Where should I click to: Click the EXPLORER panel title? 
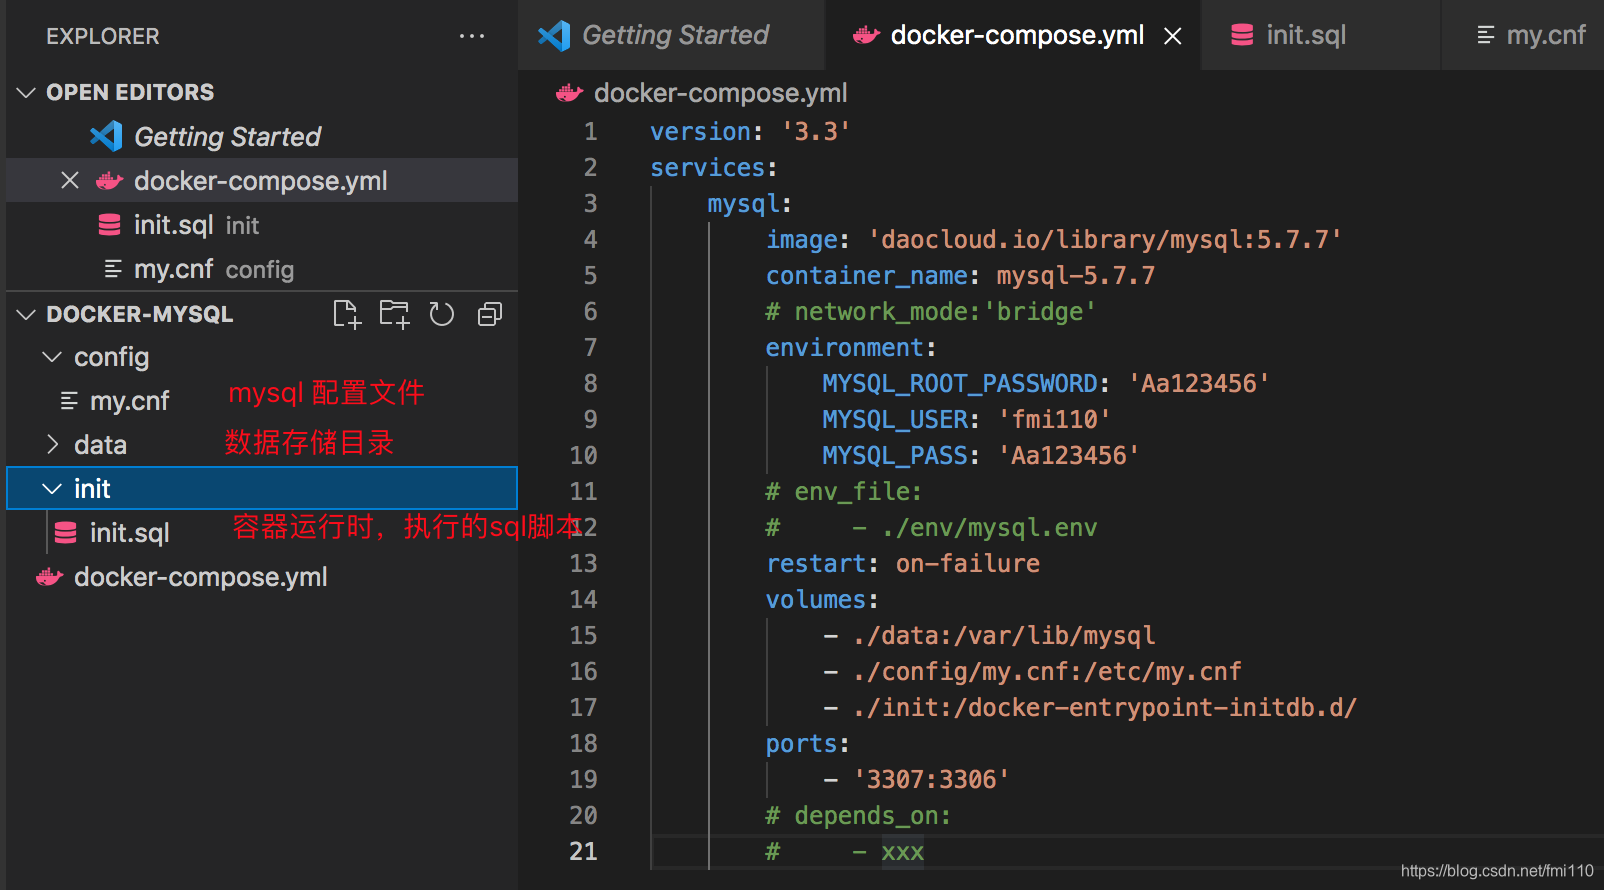(103, 36)
